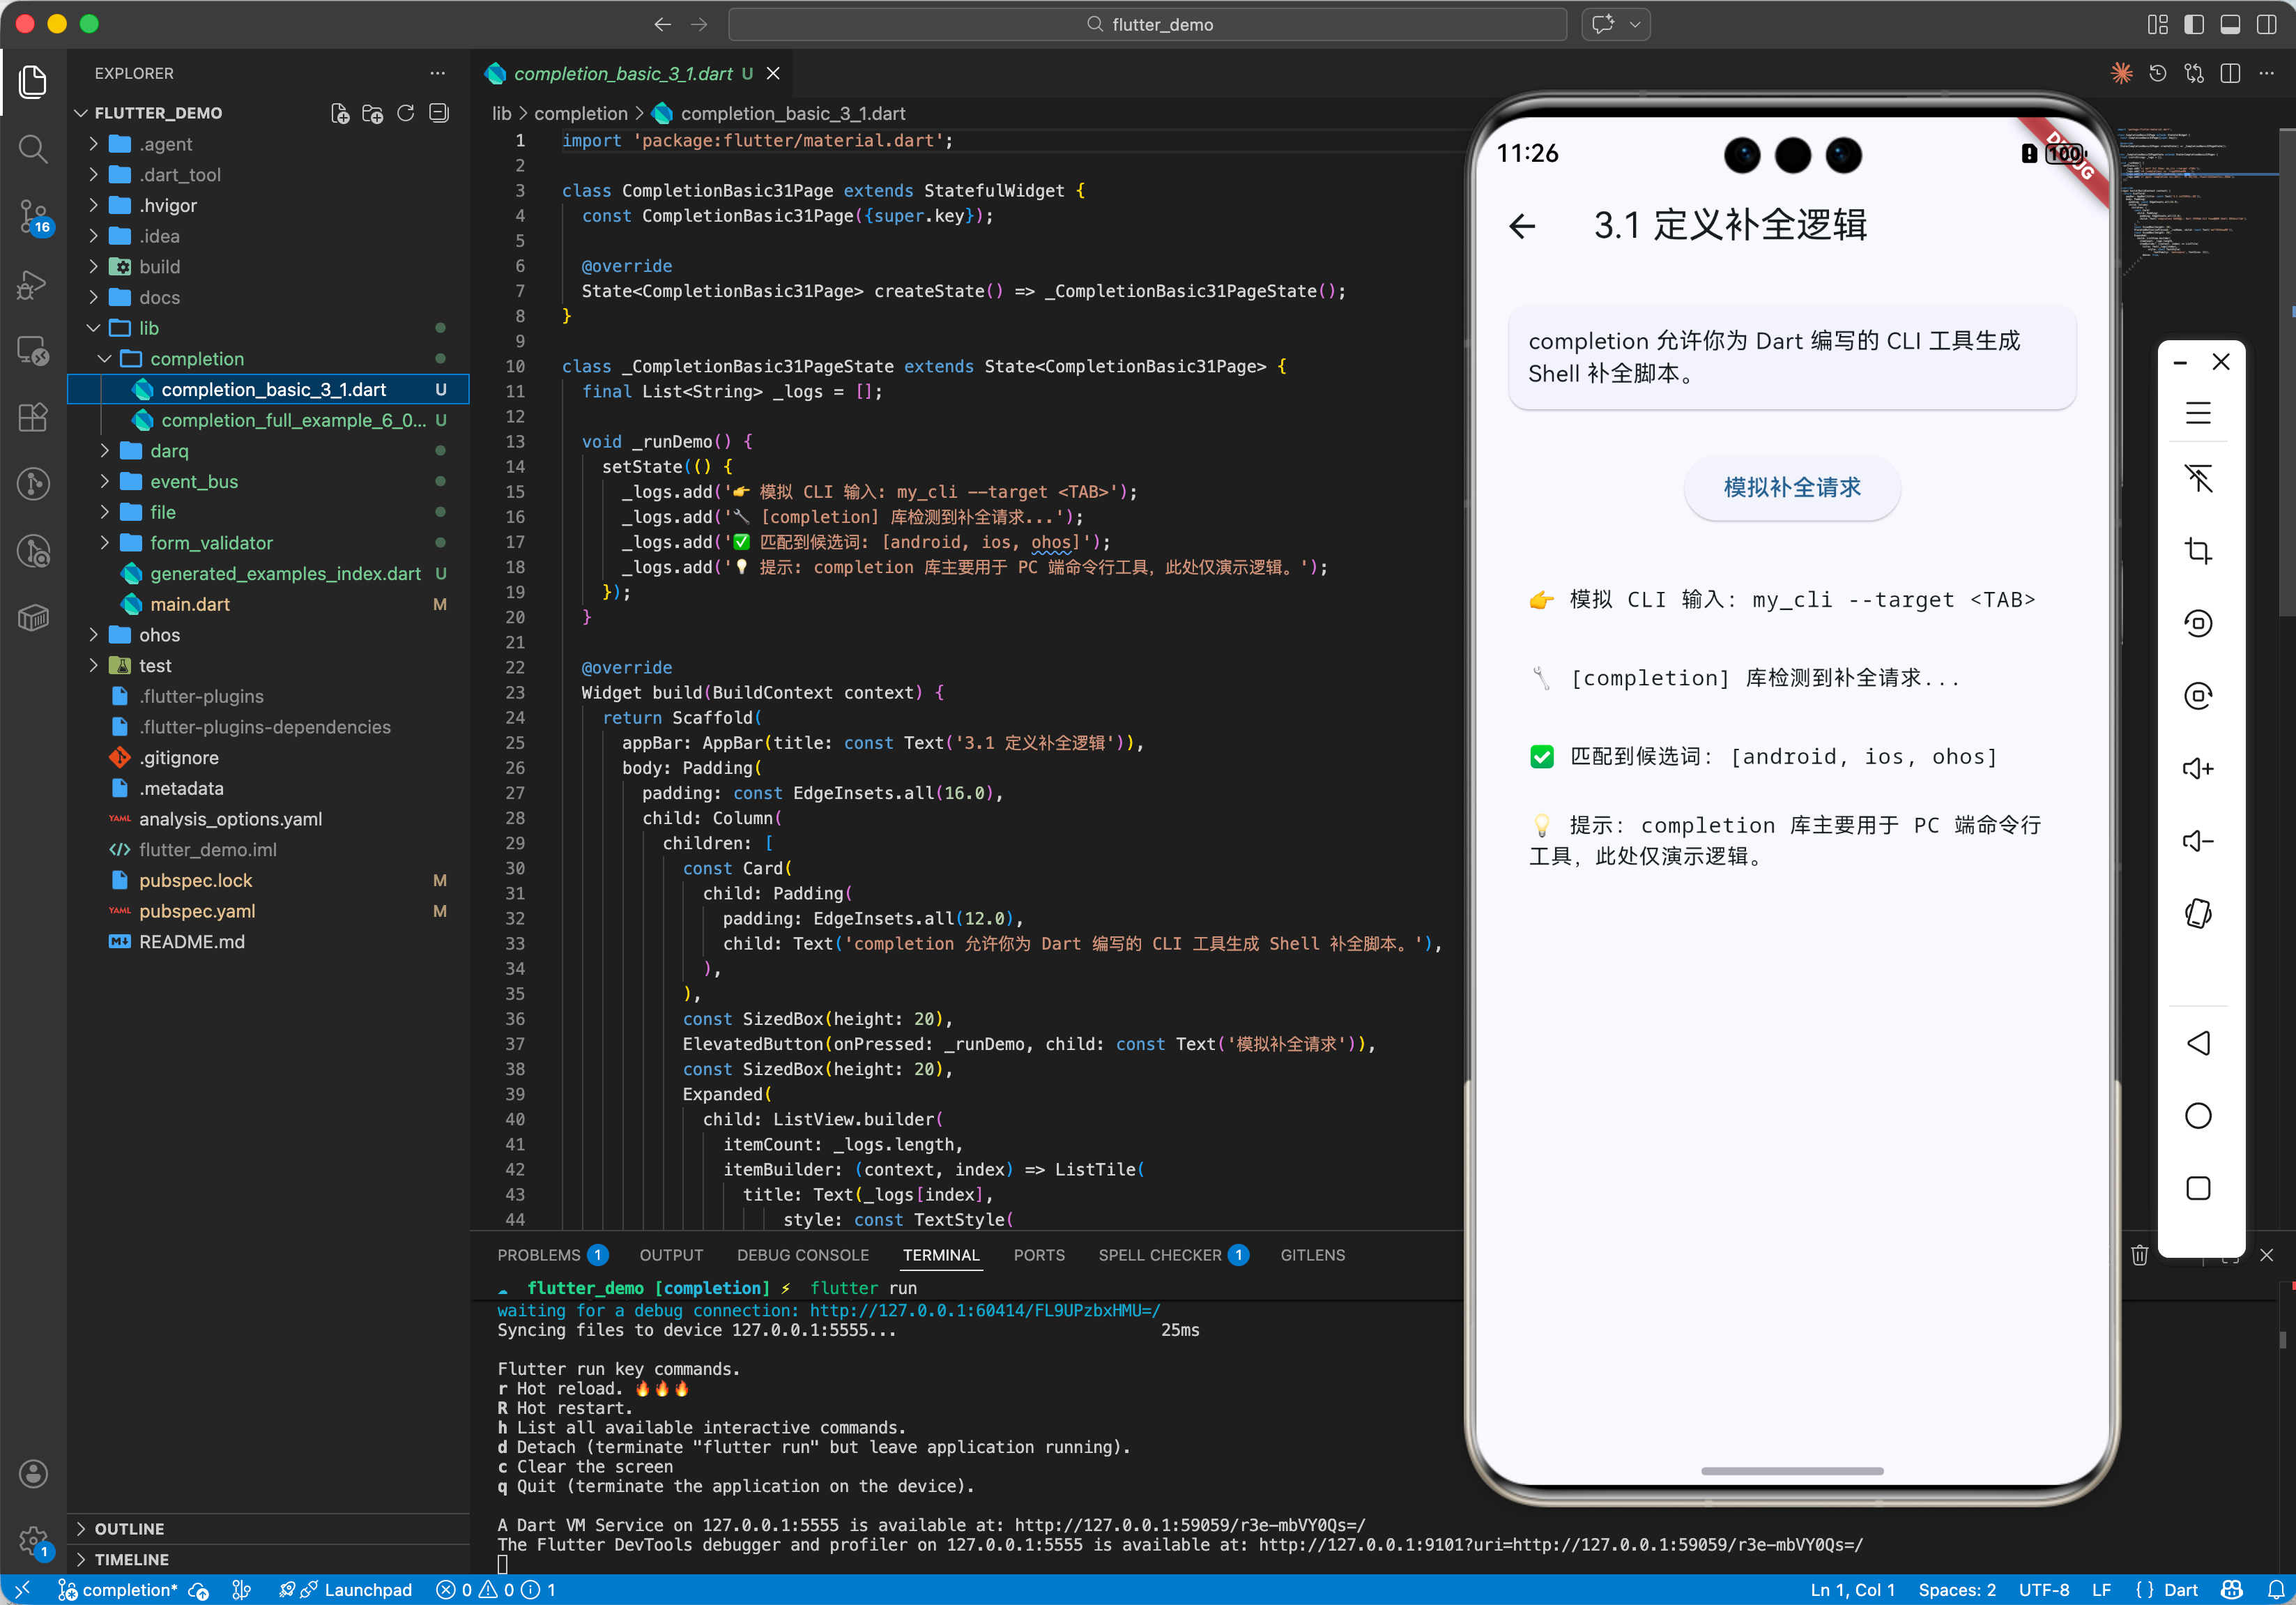
Task: Open the Source Control view
Action: tap(33, 215)
